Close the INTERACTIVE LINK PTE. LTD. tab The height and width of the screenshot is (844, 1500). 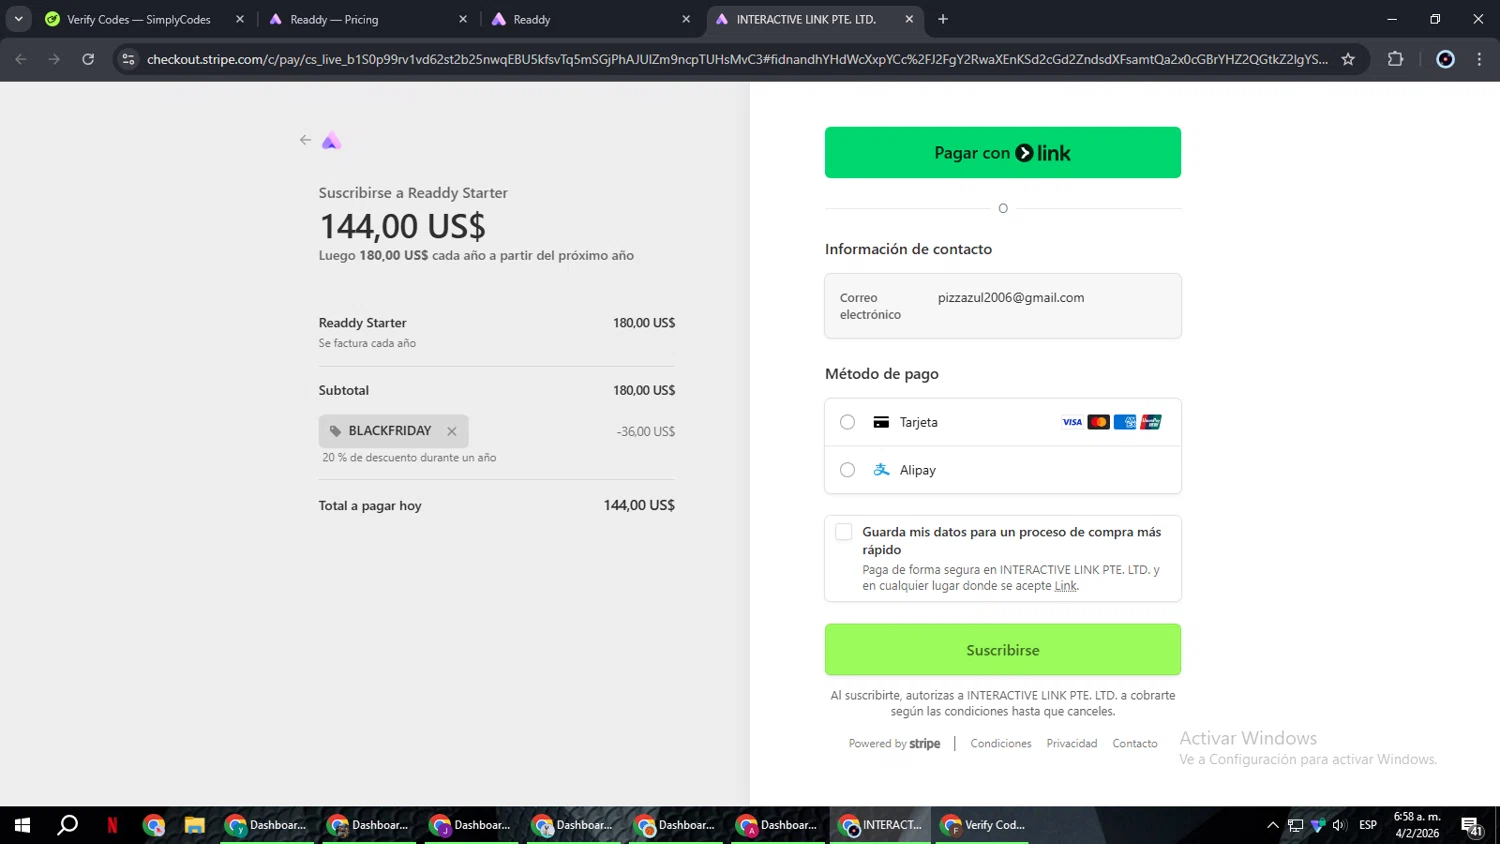[909, 19]
